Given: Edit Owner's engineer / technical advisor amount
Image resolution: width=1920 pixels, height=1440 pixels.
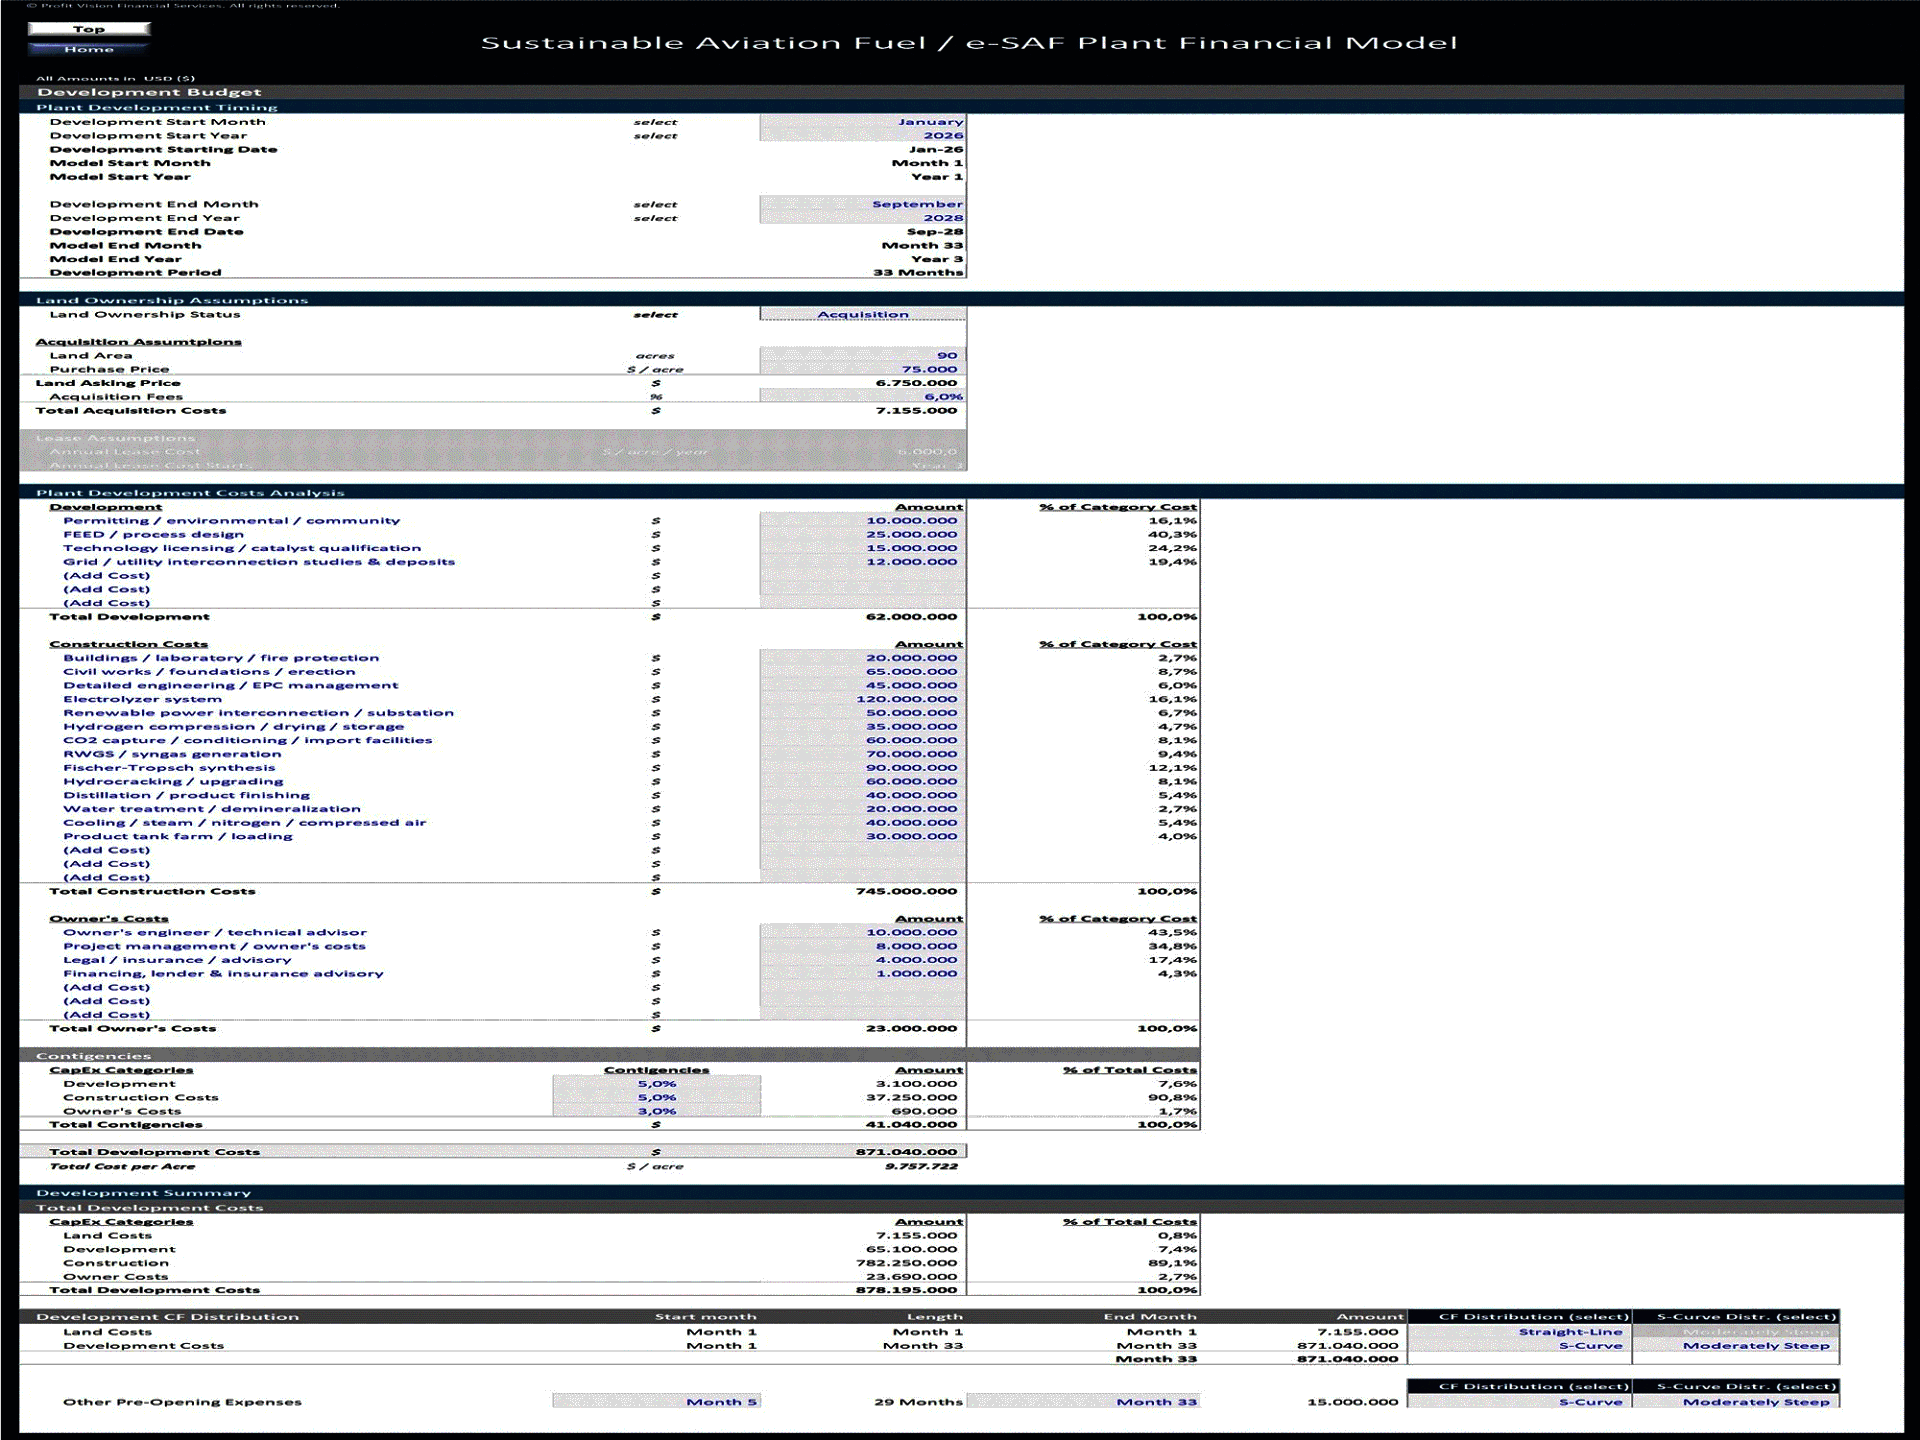Looking at the screenshot, I should [862, 933].
